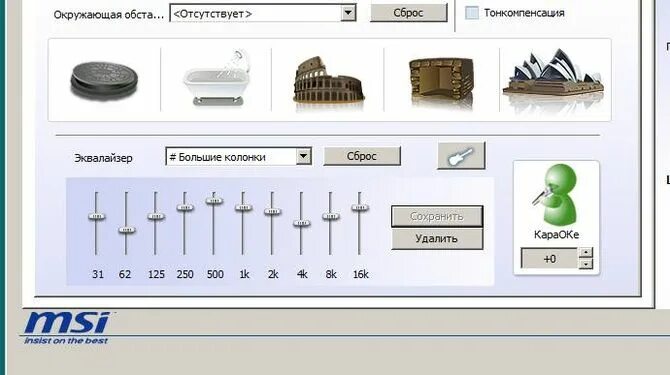Increase KaraOKe key with up arrow
This screenshot has height=375, width=670.
[586, 253]
